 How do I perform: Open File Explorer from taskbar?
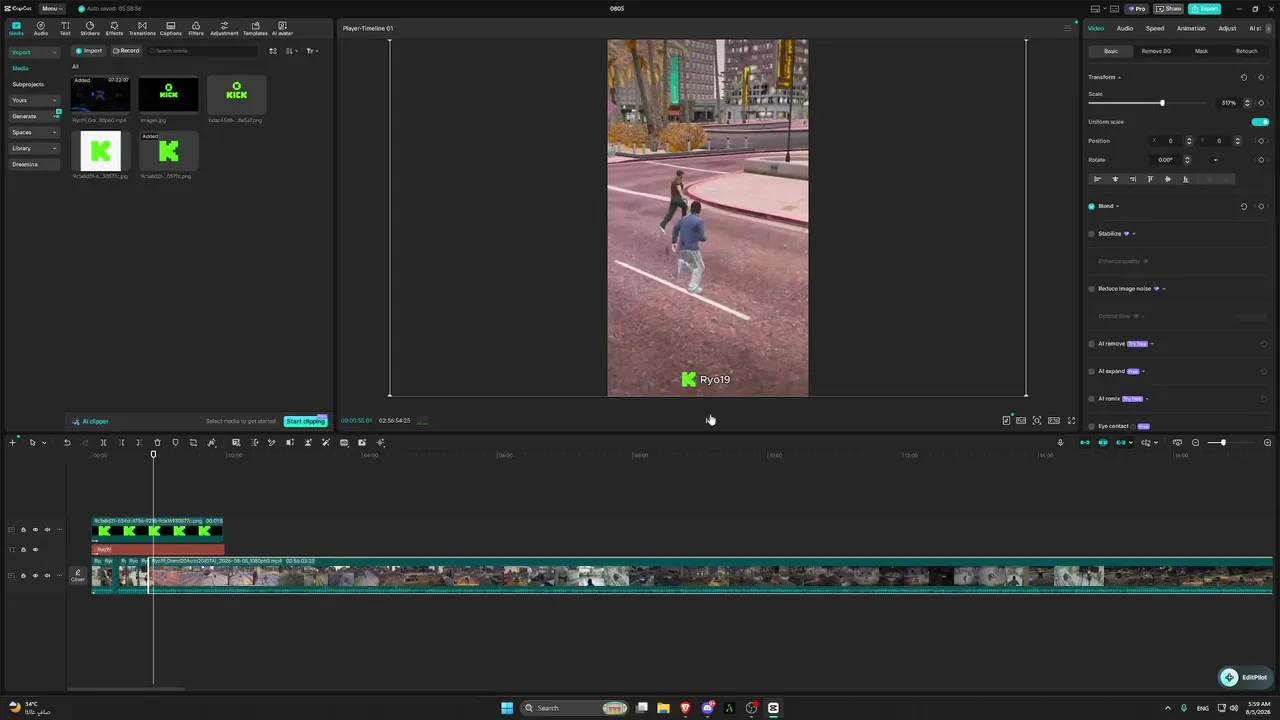click(x=663, y=708)
